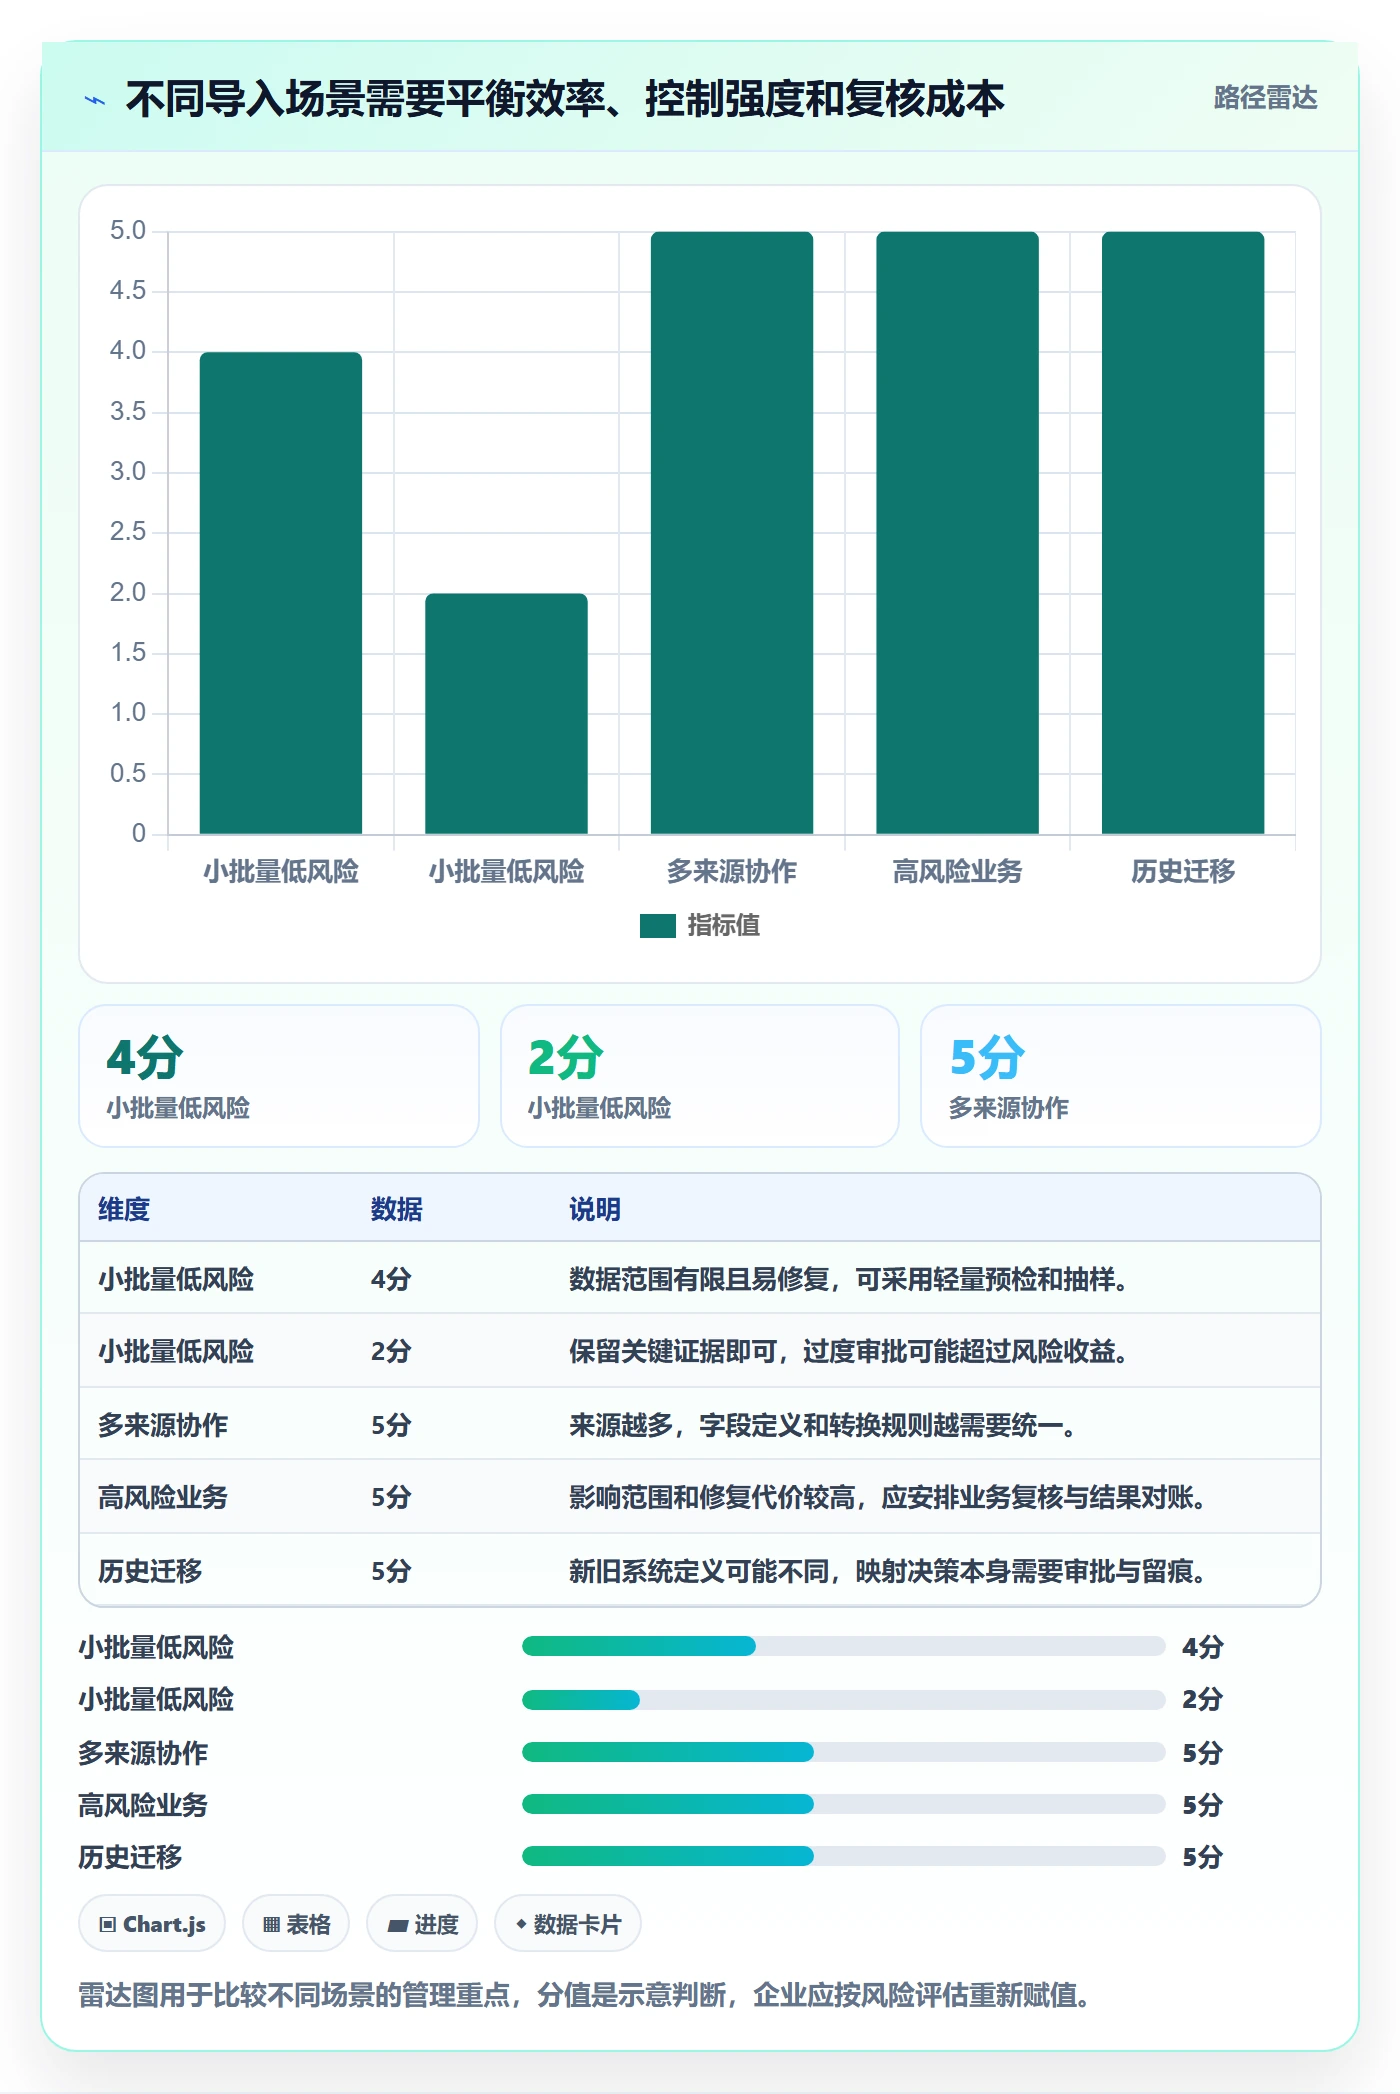This screenshot has height=2094, width=1400.
Task: Click the 路径雷达 tag in the header
Action: click(x=1265, y=98)
